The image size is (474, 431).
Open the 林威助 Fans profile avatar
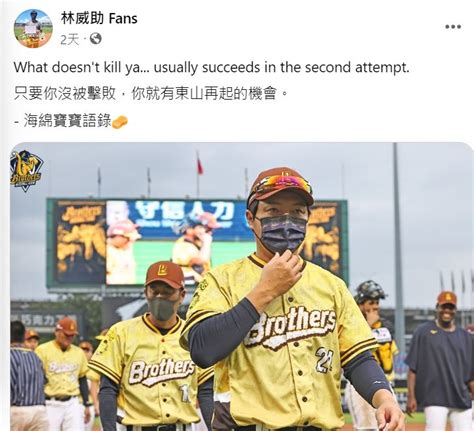[33, 29]
